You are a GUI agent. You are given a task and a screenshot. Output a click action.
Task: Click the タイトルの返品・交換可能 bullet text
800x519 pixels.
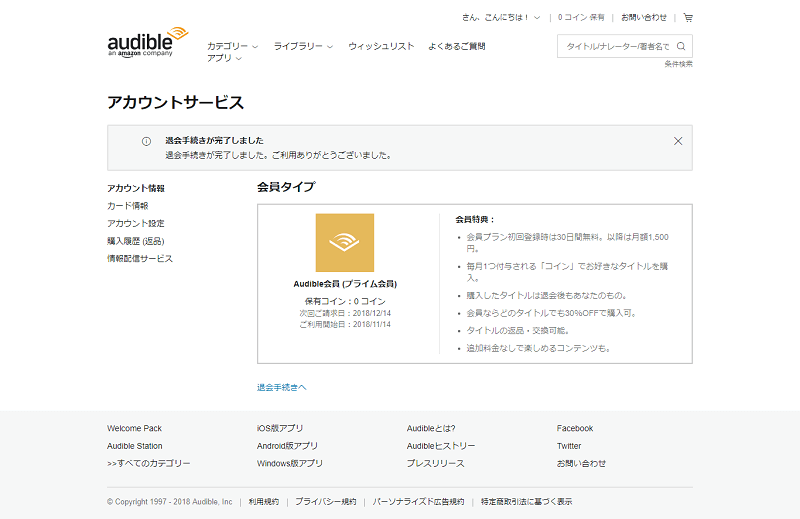(518, 331)
